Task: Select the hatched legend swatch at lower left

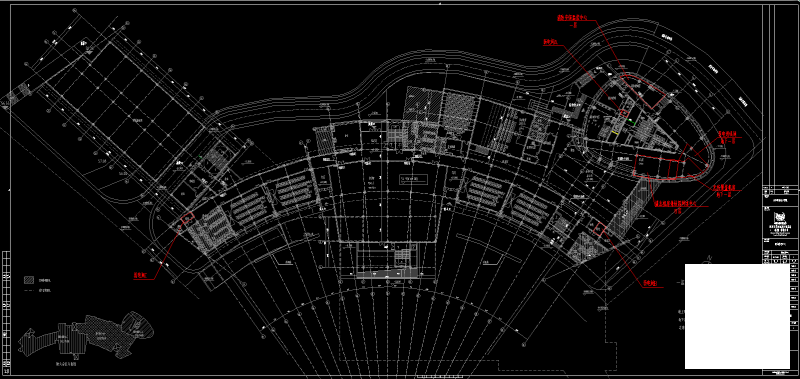Action: [29, 280]
